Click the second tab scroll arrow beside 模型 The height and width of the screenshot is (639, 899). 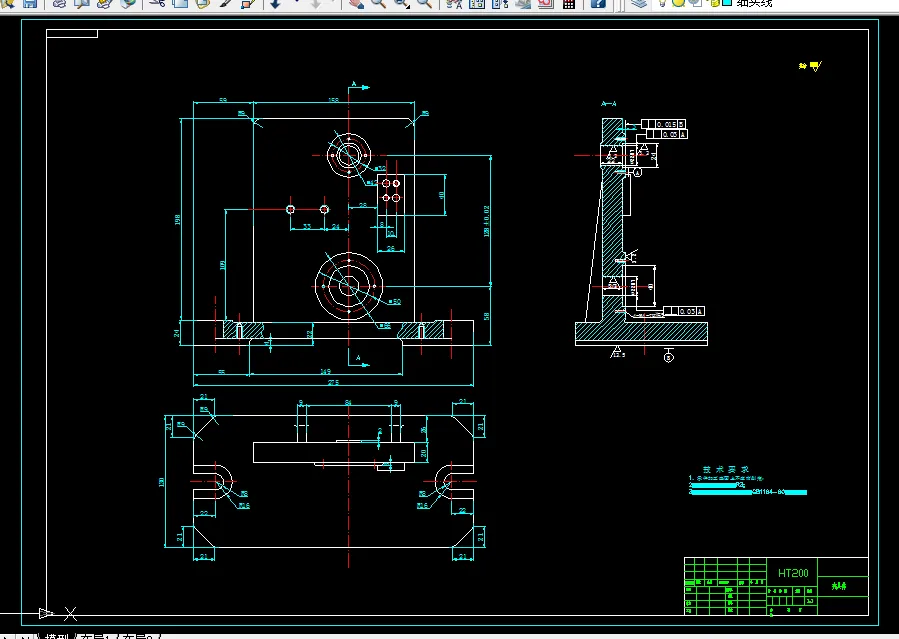coord(26,637)
